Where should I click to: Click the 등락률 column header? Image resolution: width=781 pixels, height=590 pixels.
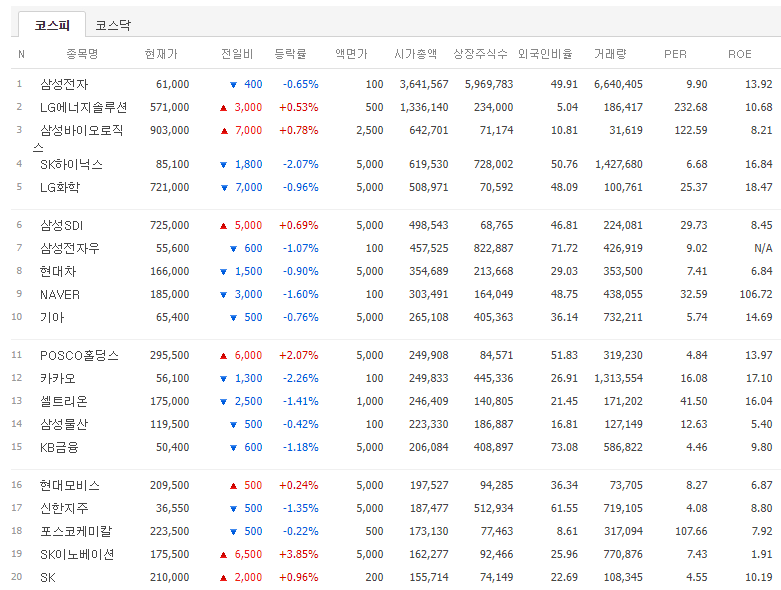[x=290, y=54]
